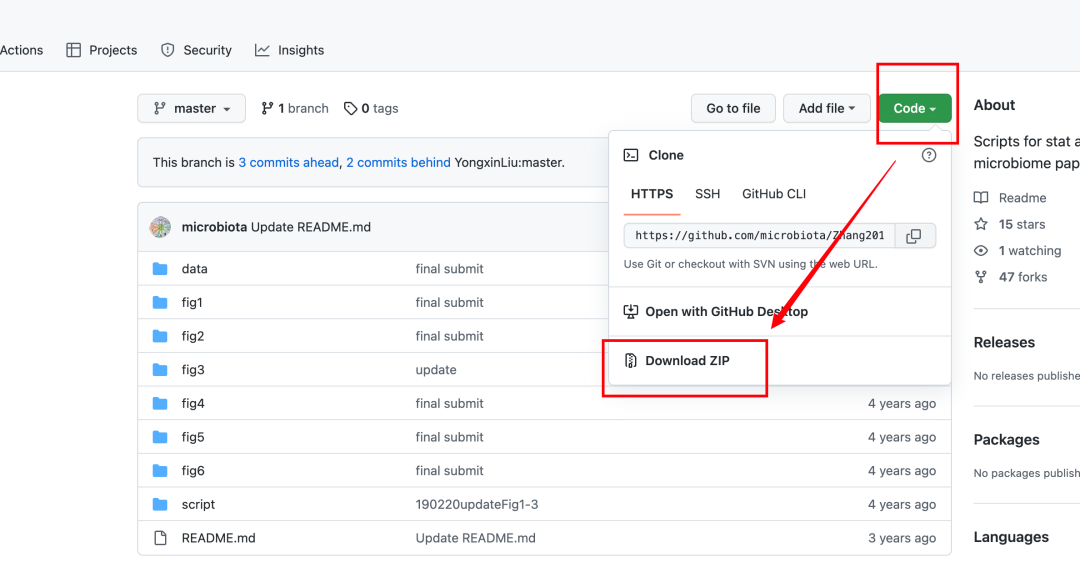Viewport: 1080px width, 562px height.
Task: Click the eye icon beside 1 watching
Action: [981, 251]
